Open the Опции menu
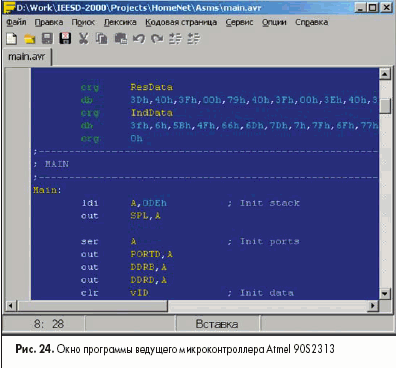The image size is (396, 368). (x=274, y=22)
